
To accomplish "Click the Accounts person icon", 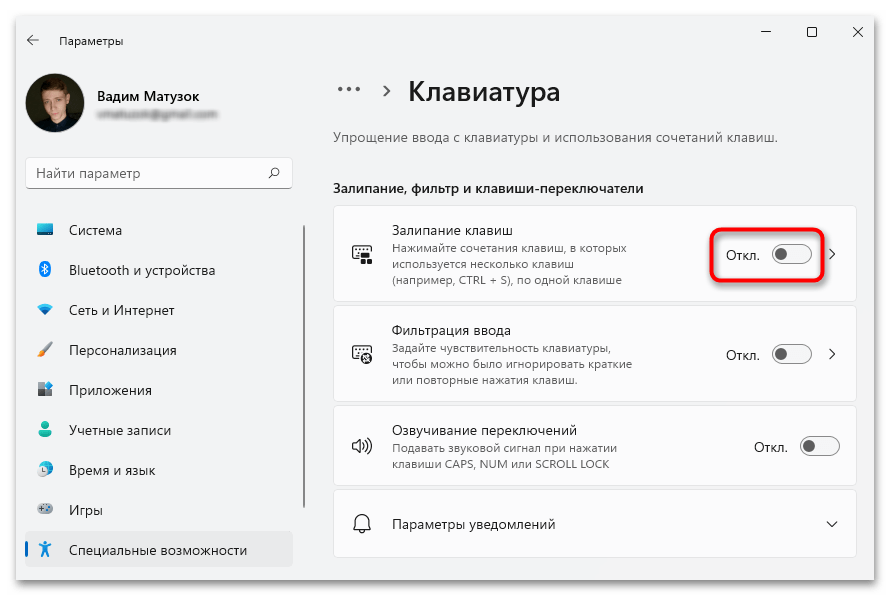I will (x=45, y=430).
